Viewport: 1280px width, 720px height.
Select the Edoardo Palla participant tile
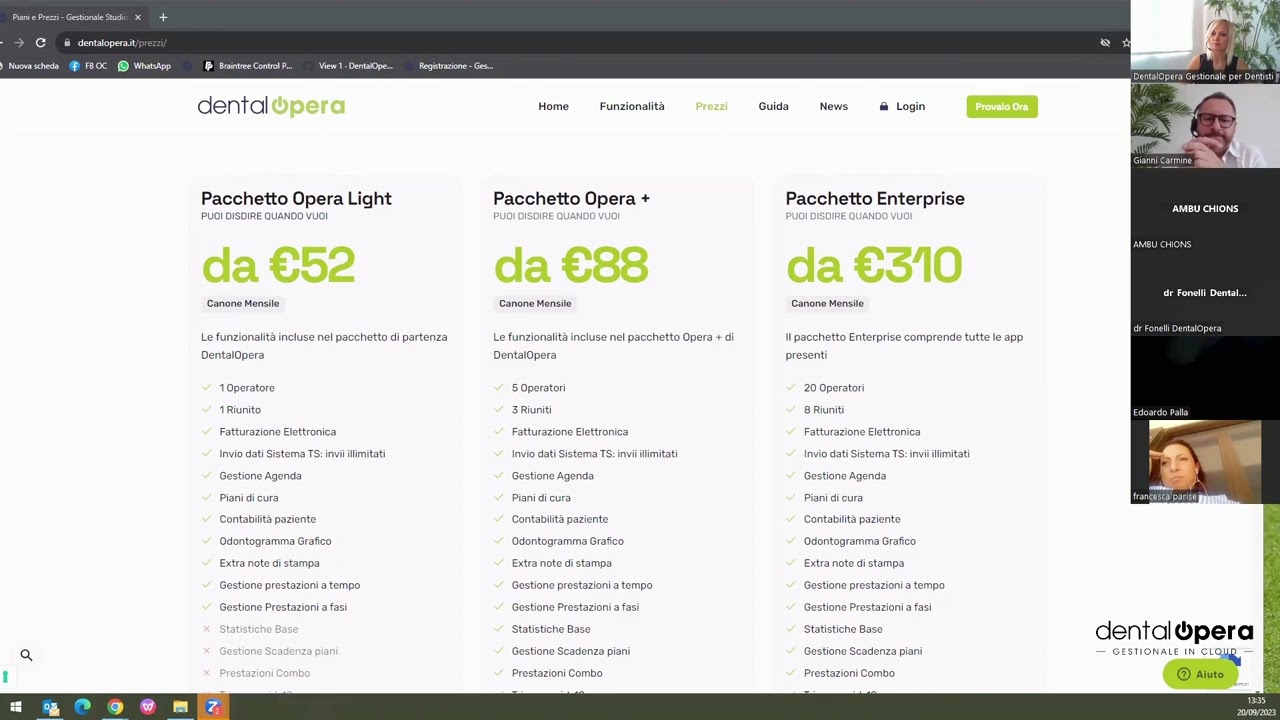click(1205, 378)
